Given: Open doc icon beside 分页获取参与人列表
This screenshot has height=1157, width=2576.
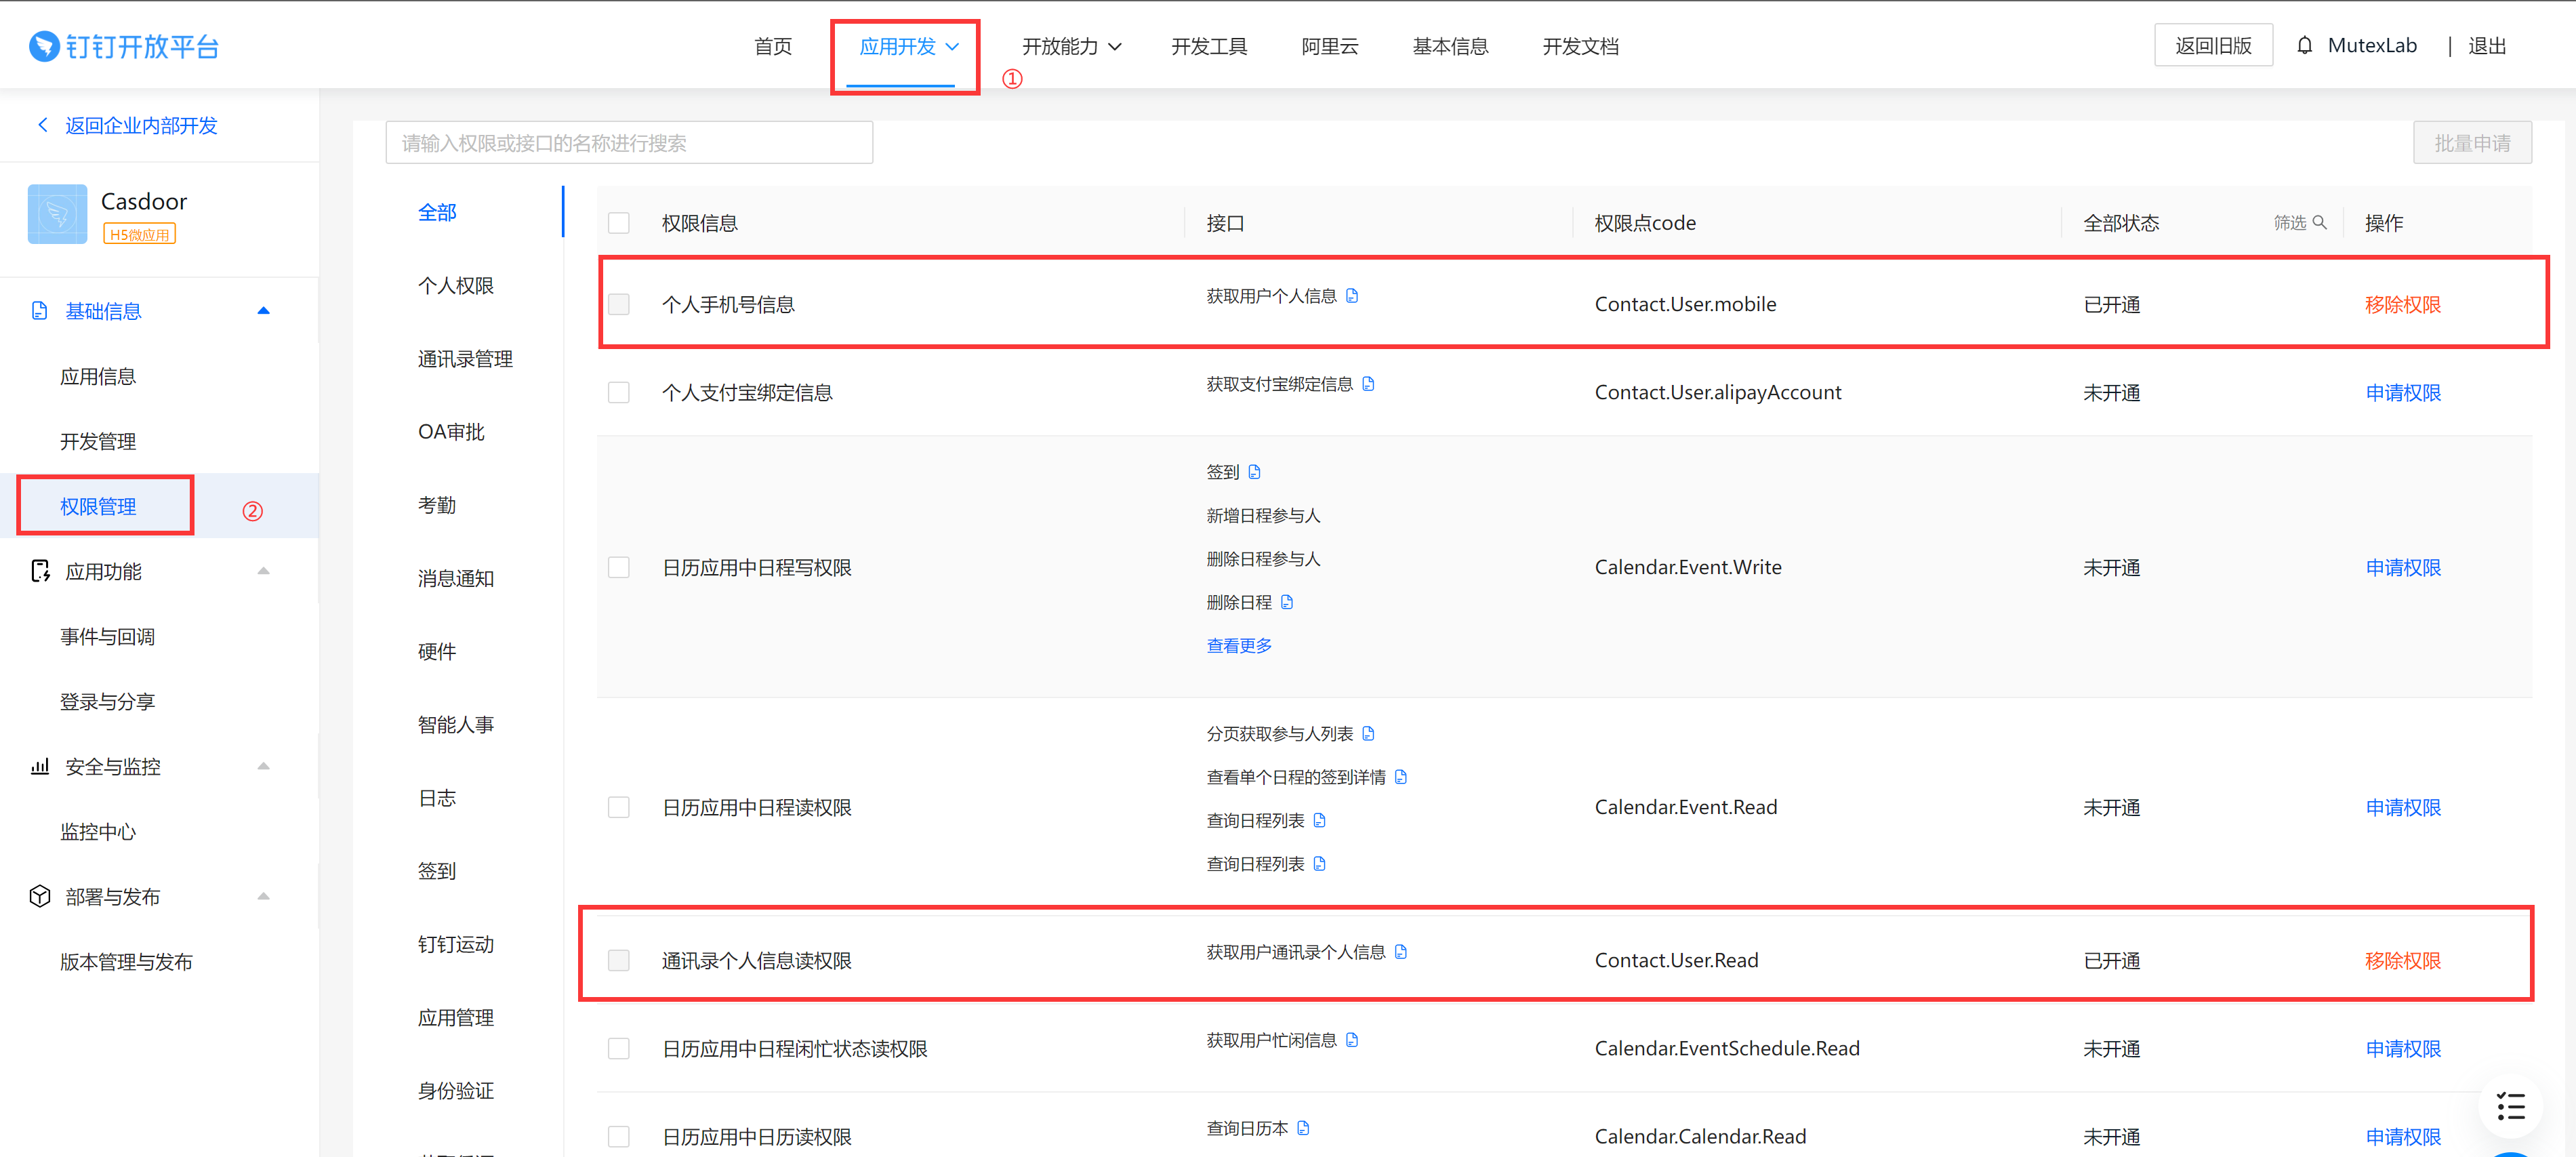Looking at the screenshot, I should click(x=1368, y=734).
